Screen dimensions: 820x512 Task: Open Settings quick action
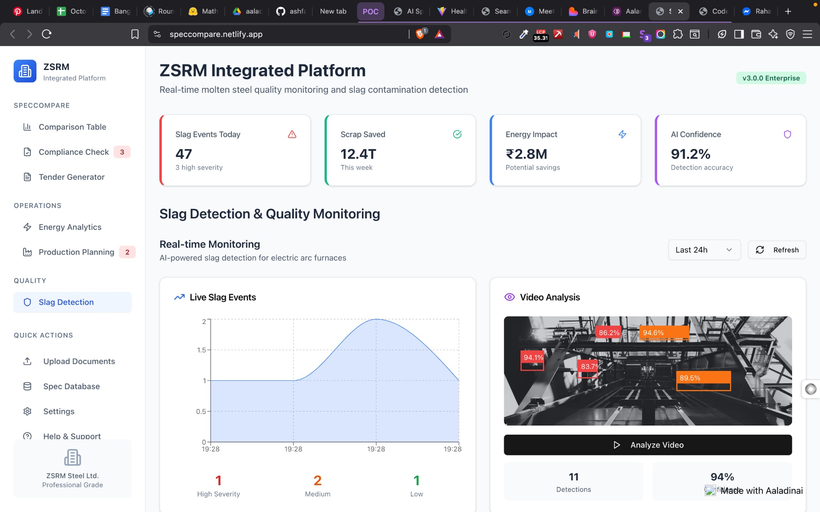(x=72, y=412)
